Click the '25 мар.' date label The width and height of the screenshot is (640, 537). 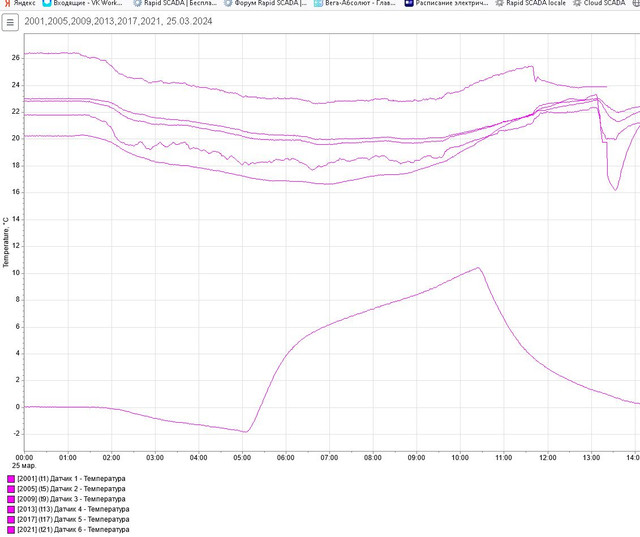coord(24,466)
